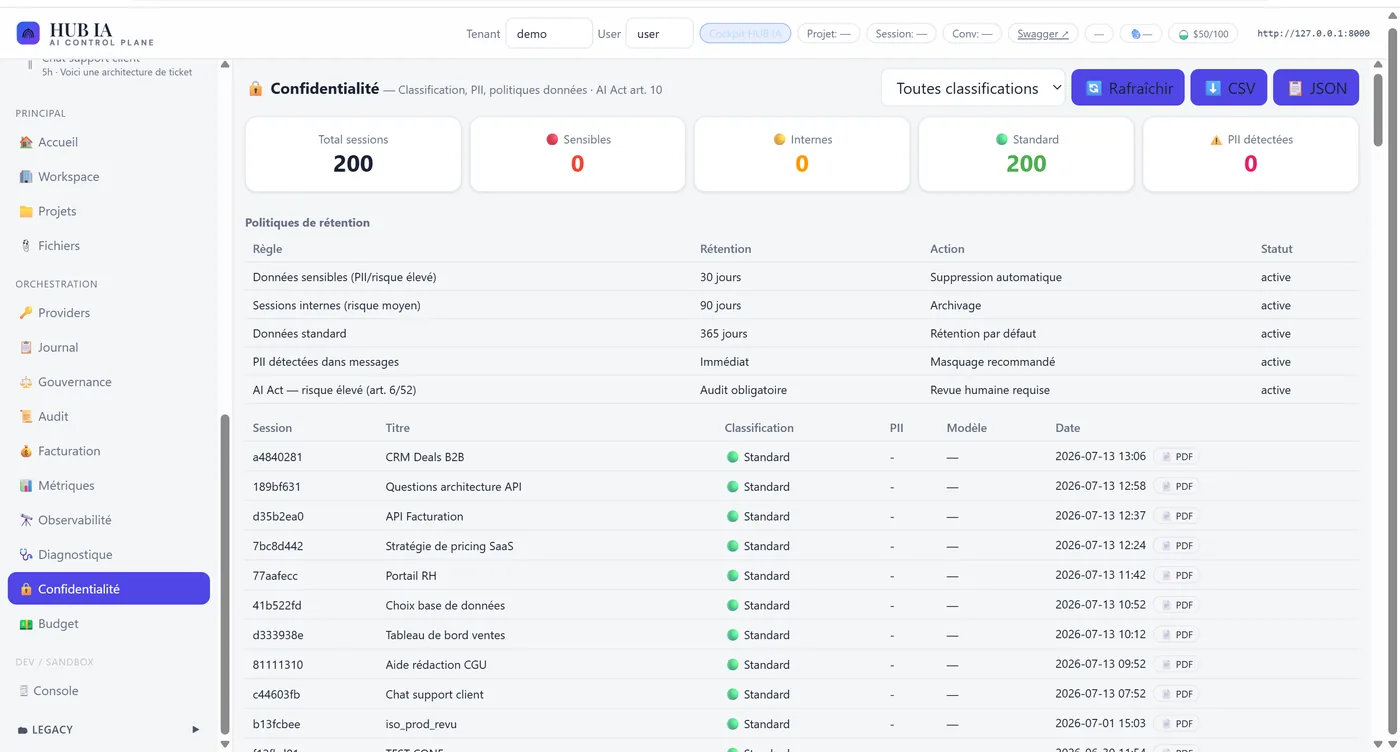Download PDF for Choix base de données
Viewport: 1400px width, 752px height.
[x=1177, y=605]
